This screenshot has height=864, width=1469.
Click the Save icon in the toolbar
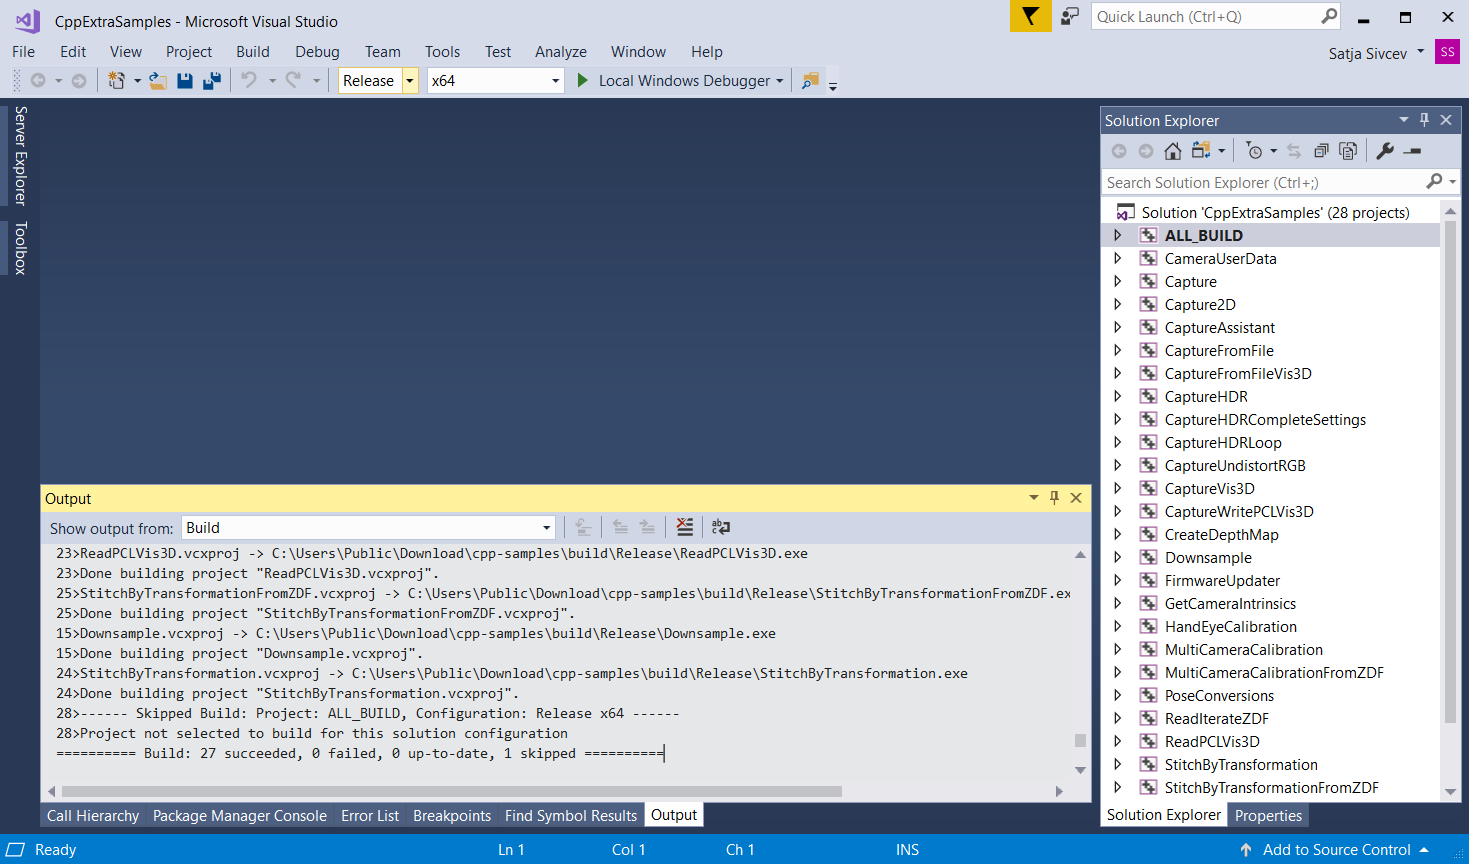(x=185, y=80)
